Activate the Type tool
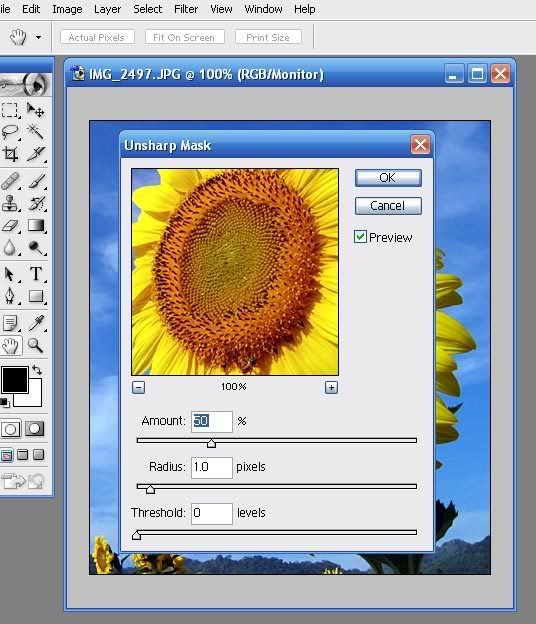 coord(35,274)
